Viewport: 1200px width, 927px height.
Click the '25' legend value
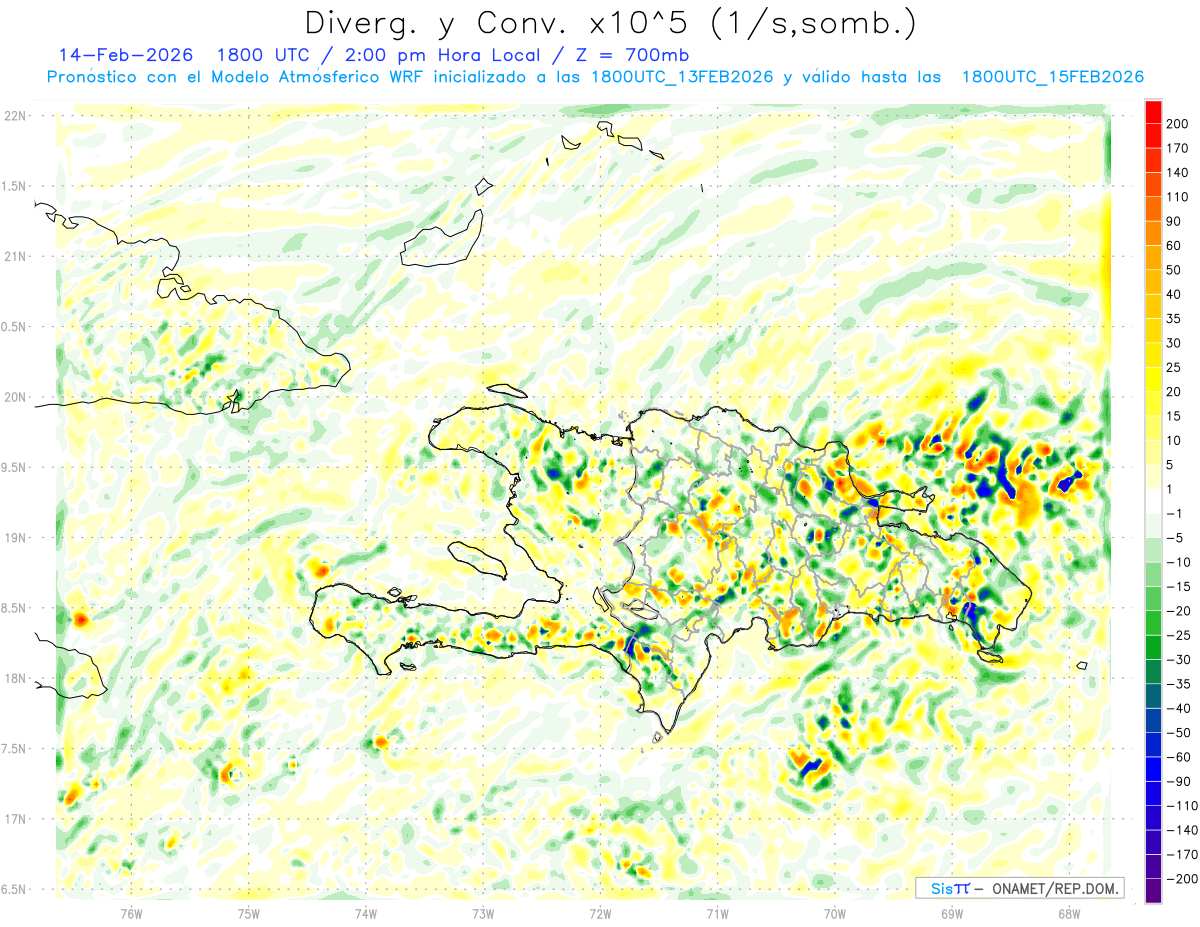[1174, 367]
